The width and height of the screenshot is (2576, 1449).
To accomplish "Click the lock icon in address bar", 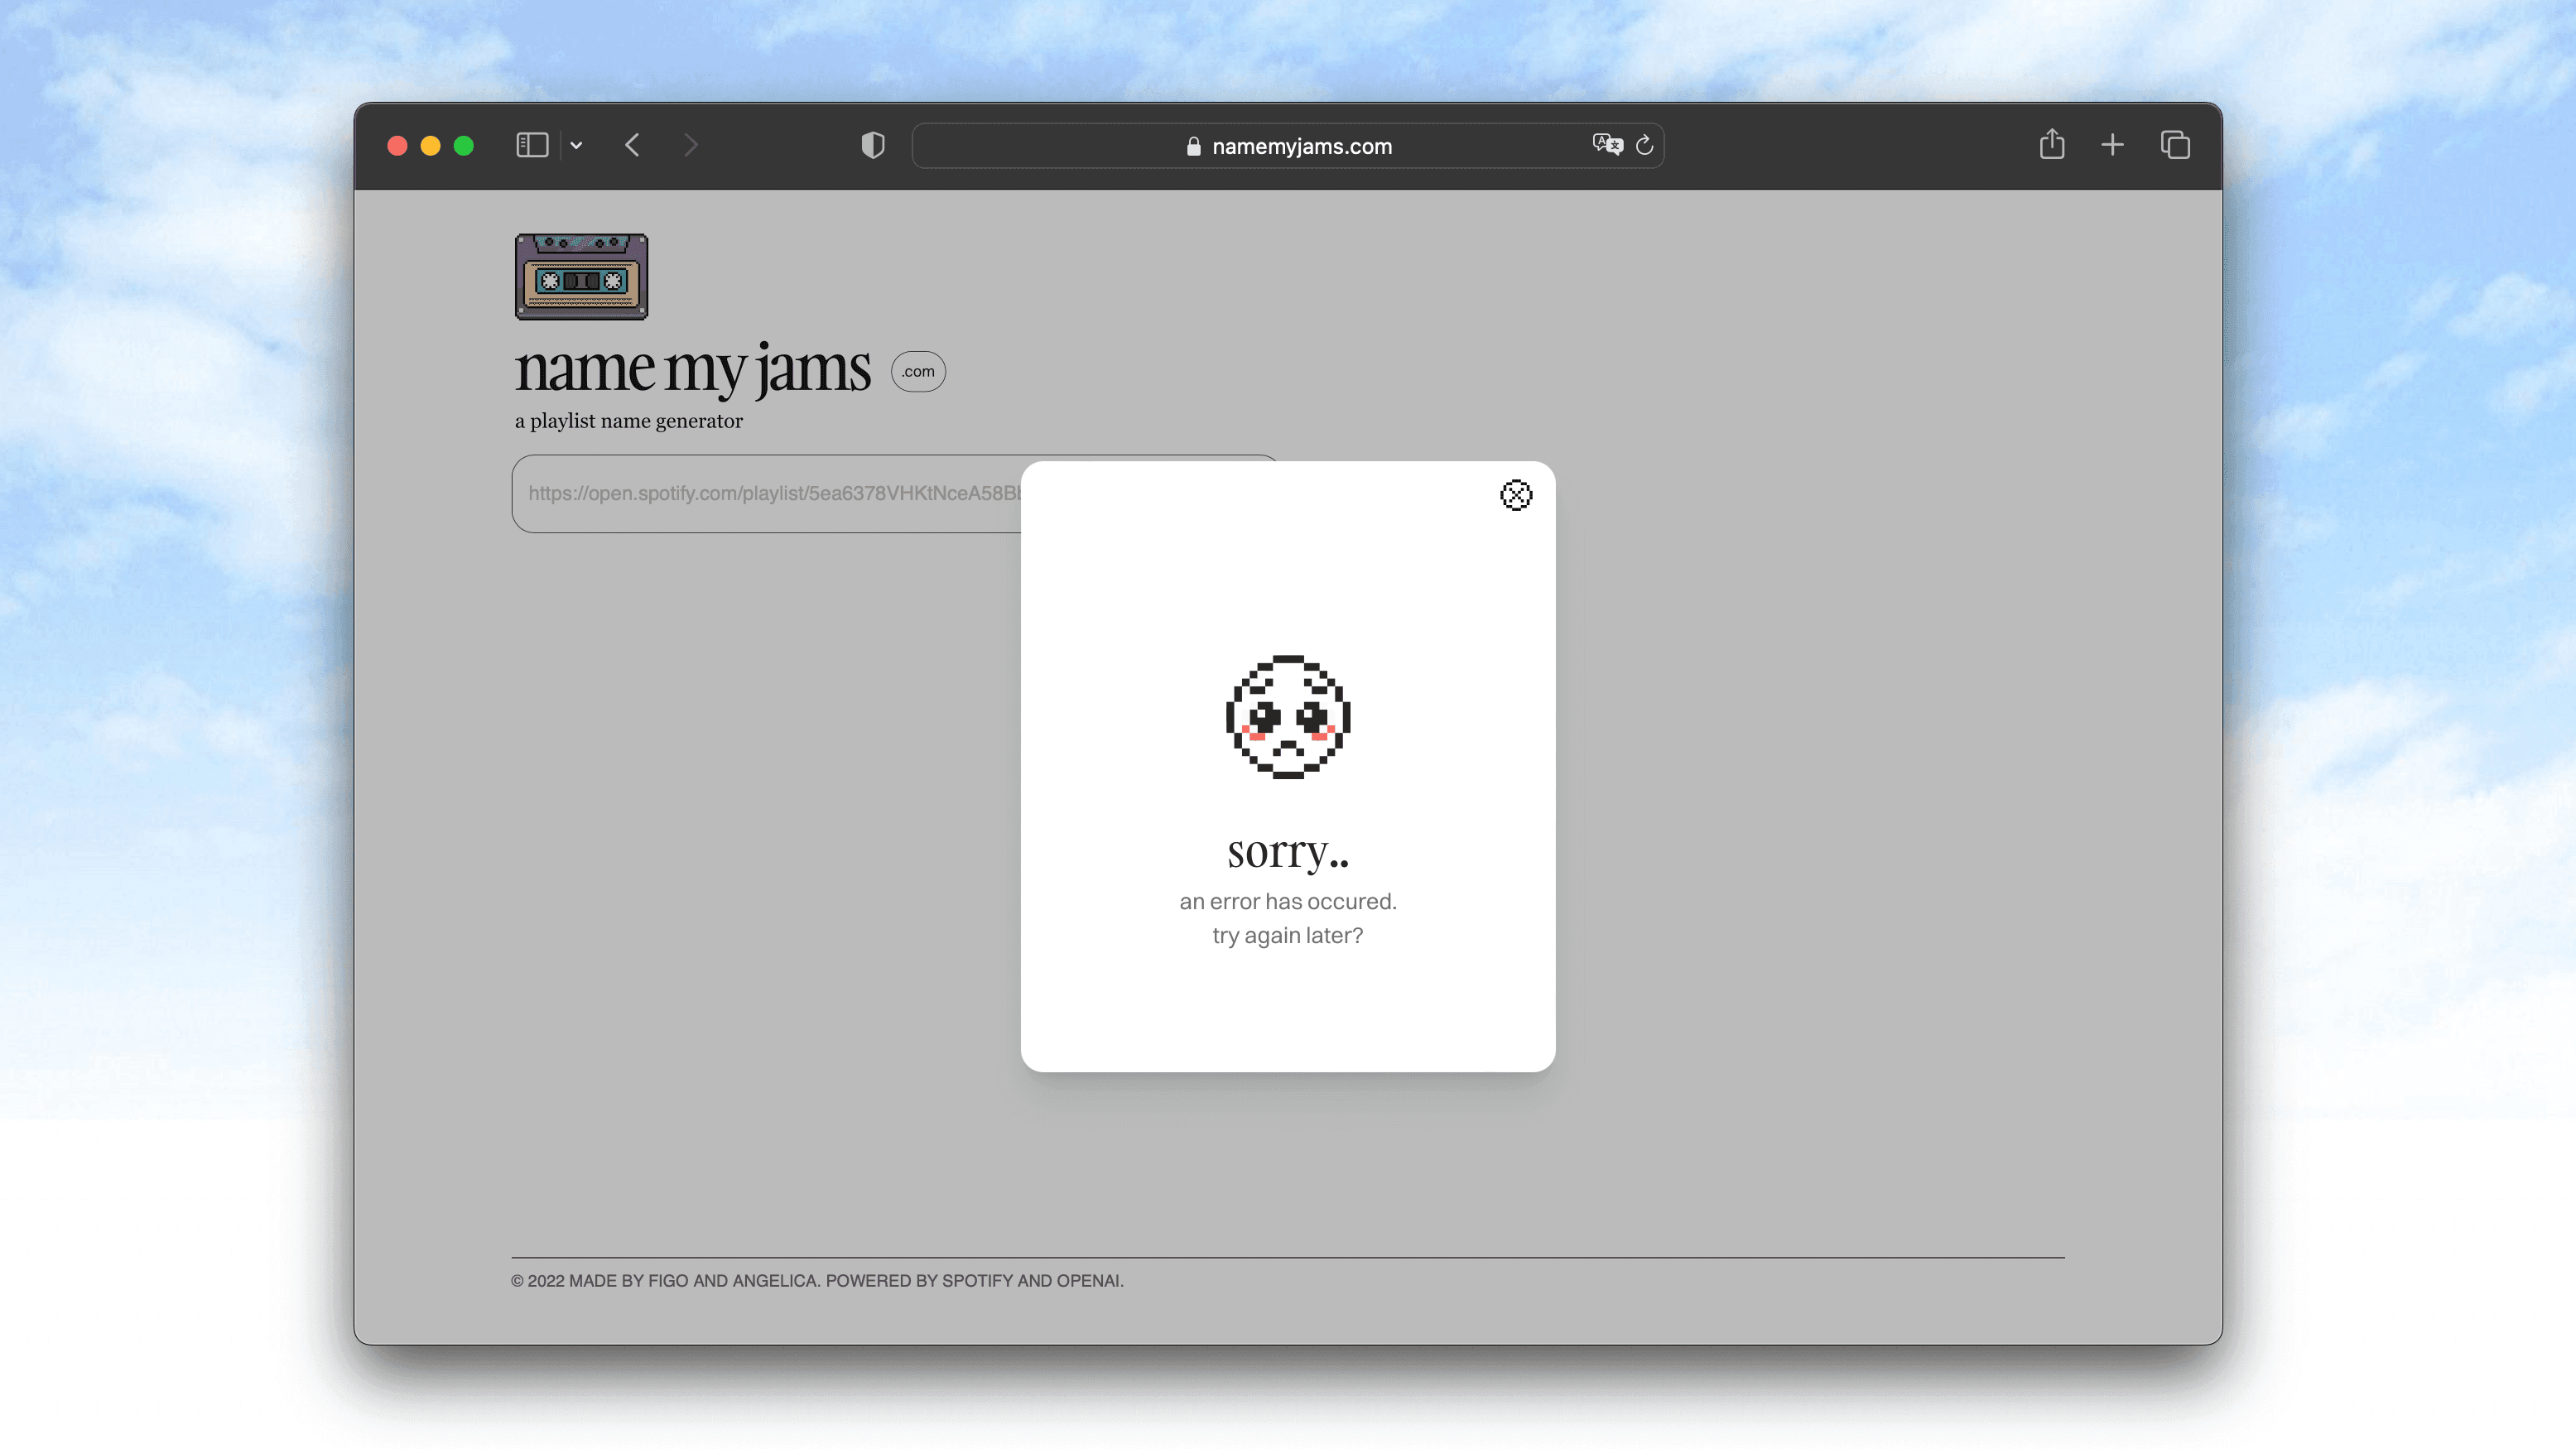I will pos(1193,146).
